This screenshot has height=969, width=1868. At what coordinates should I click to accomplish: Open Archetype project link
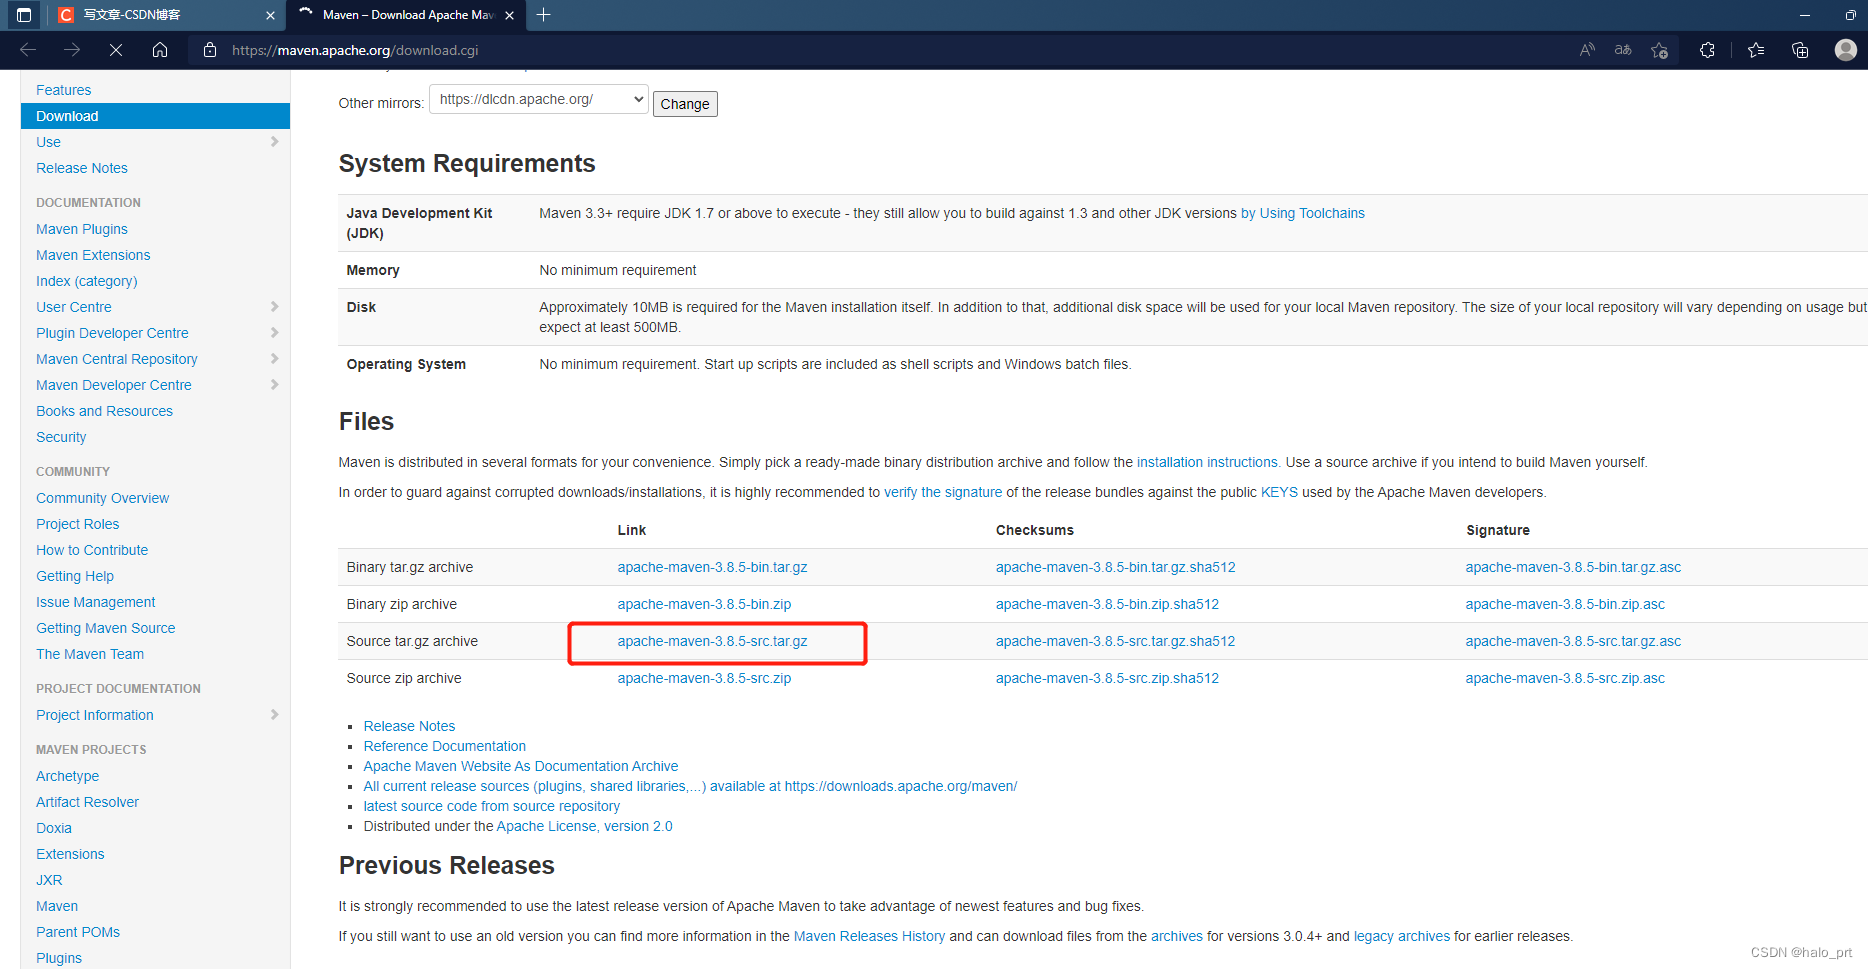[67, 776]
